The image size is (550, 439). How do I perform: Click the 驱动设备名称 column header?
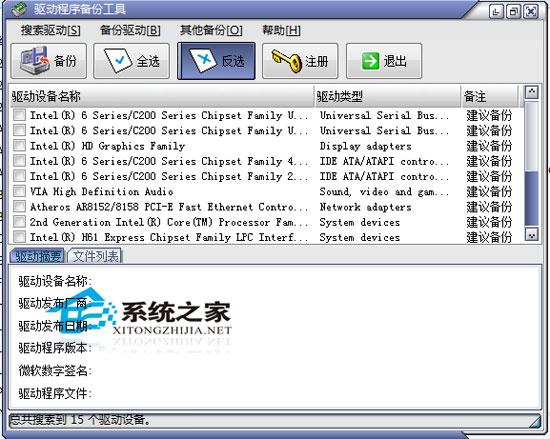pyautogui.click(x=161, y=96)
